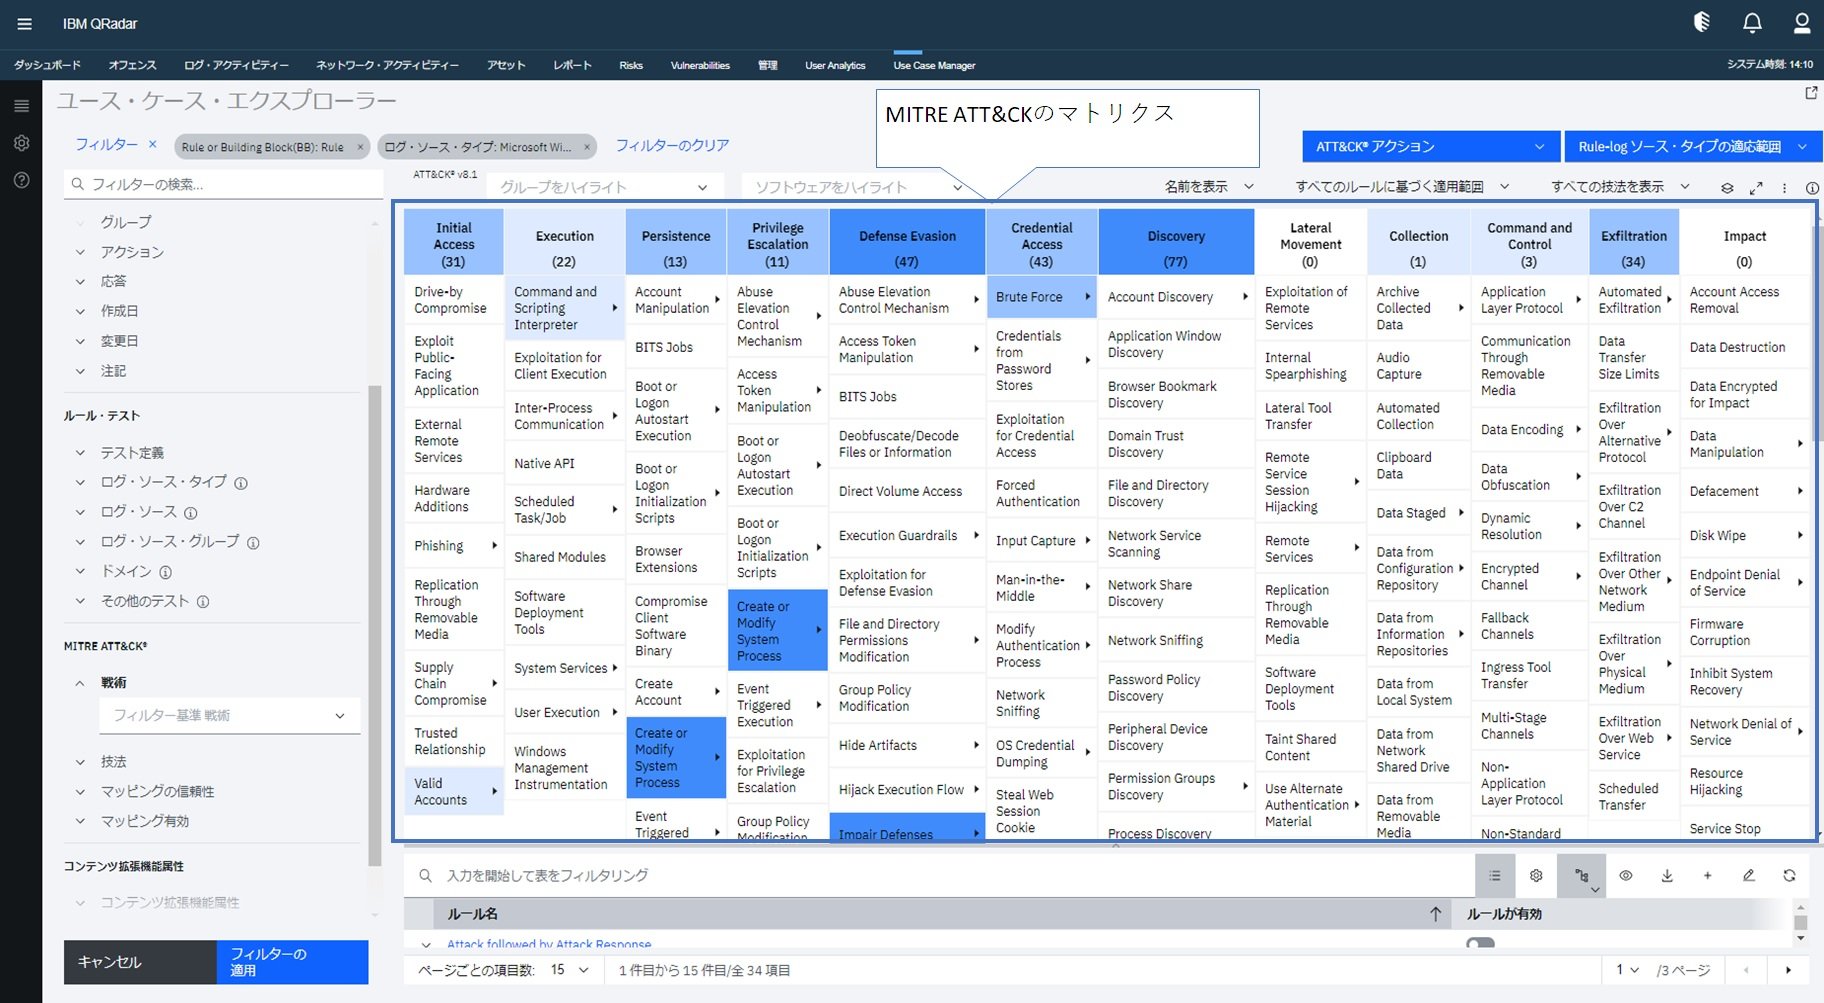Click info icon beside ドメイン
The width and height of the screenshot is (1824, 1003).
[x=165, y=573]
